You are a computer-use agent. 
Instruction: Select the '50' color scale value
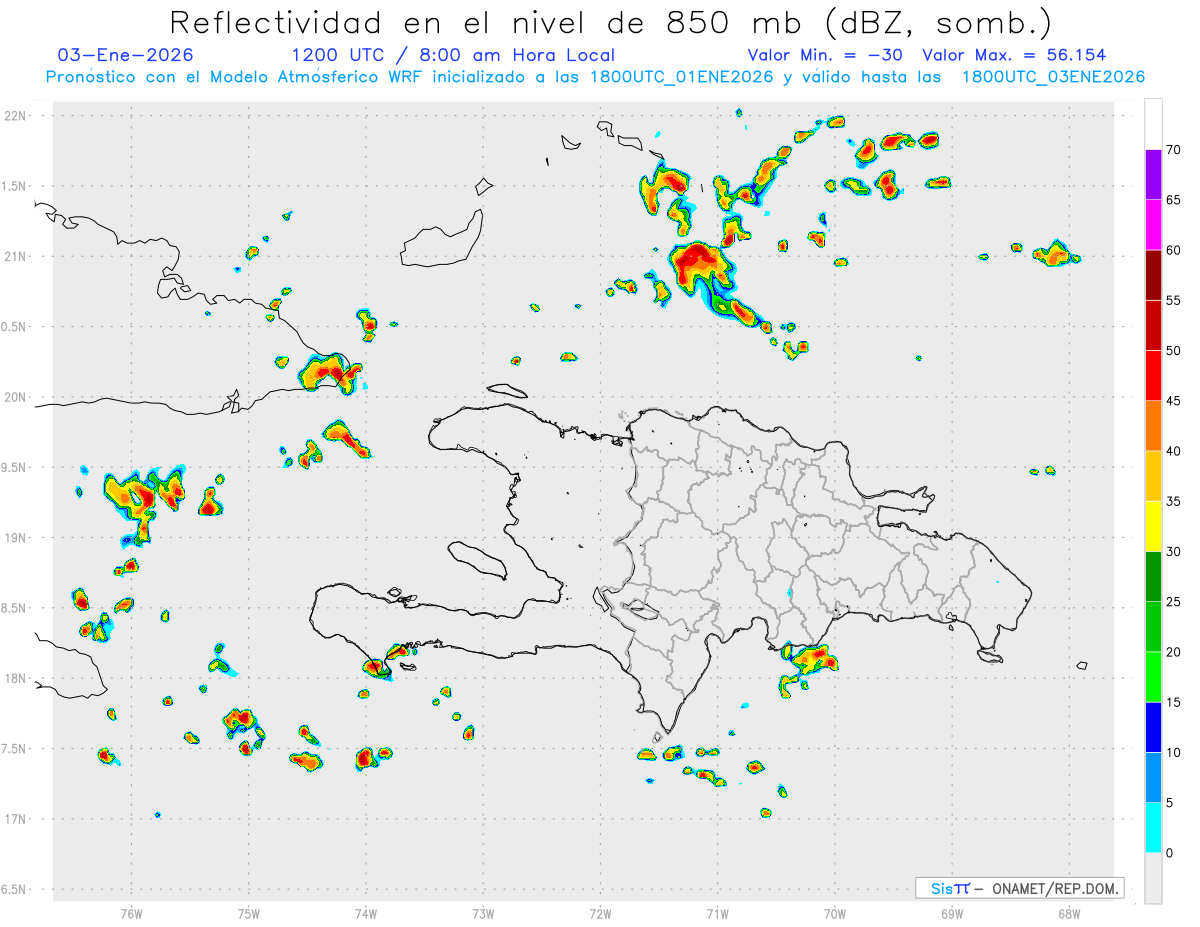(1175, 351)
